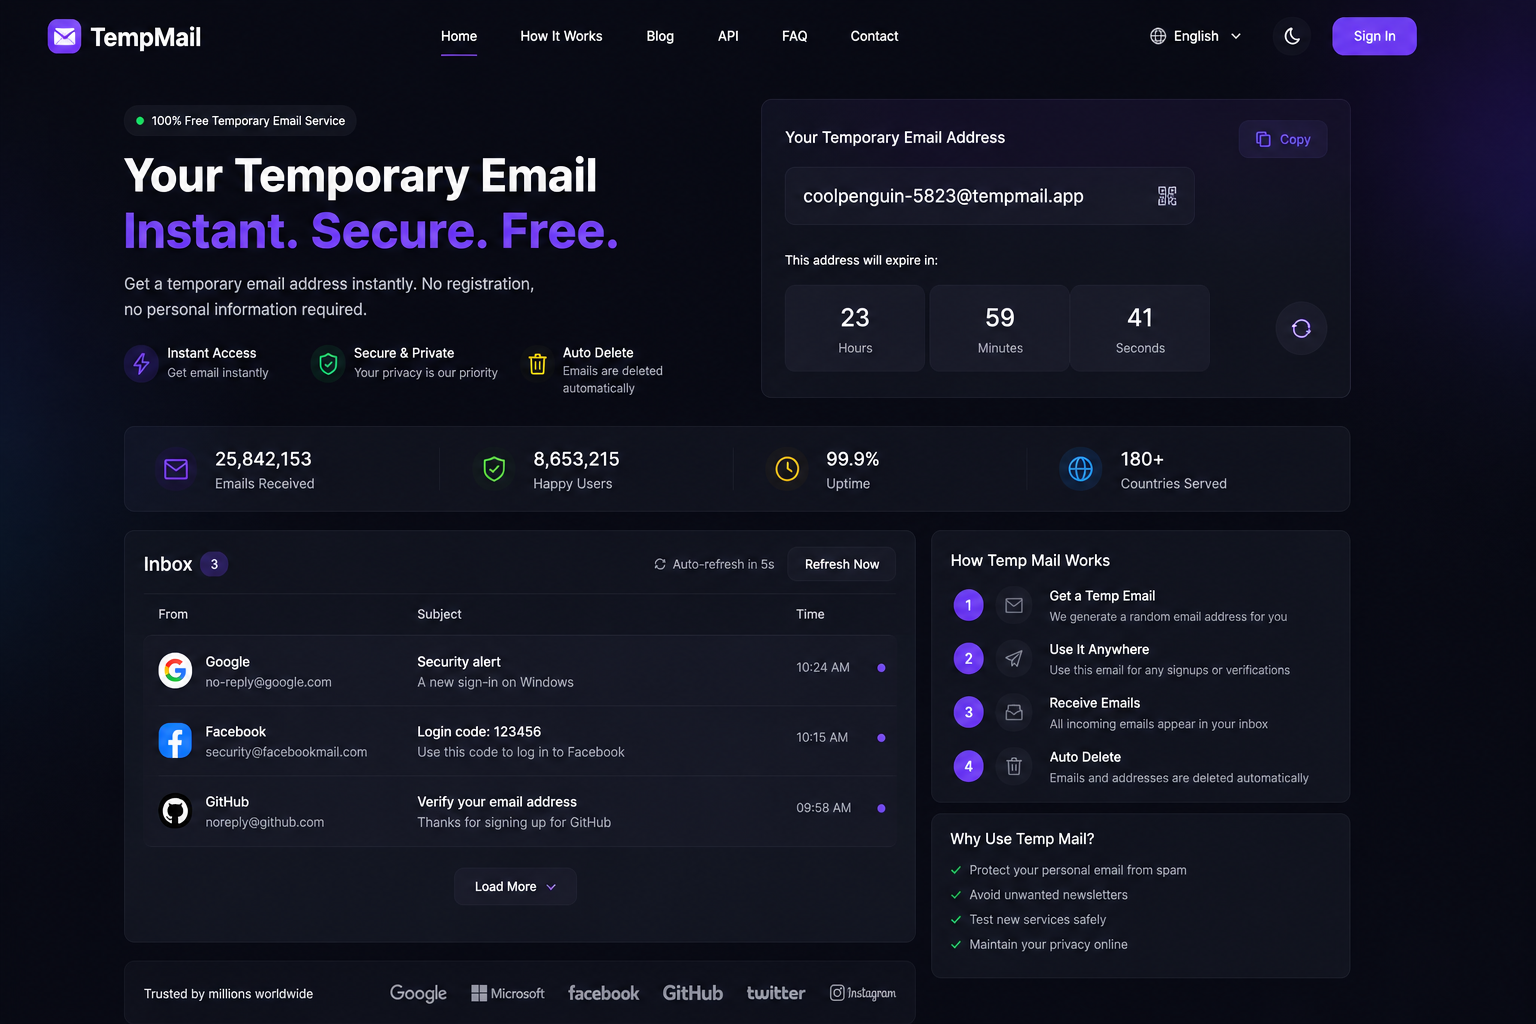The image size is (1536, 1024).
Task: Click the Instagram logo in trusted bar
Action: click(863, 993)
